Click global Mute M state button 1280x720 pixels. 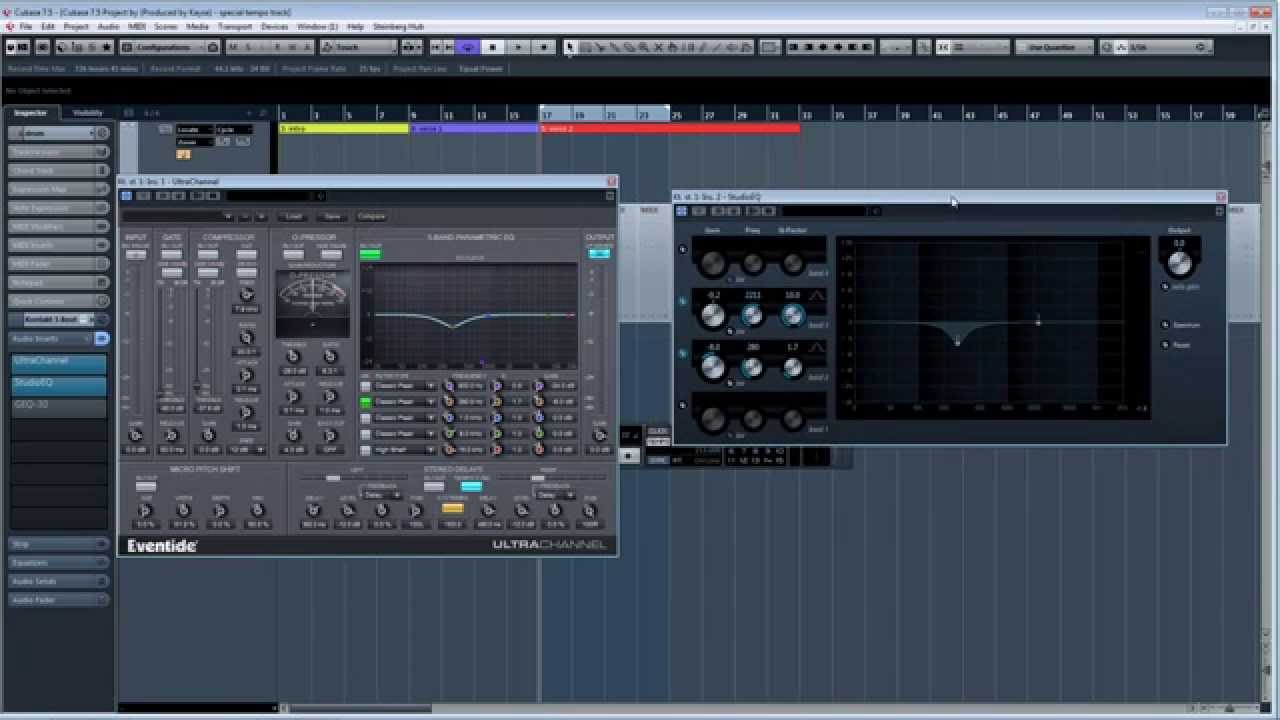233,47
